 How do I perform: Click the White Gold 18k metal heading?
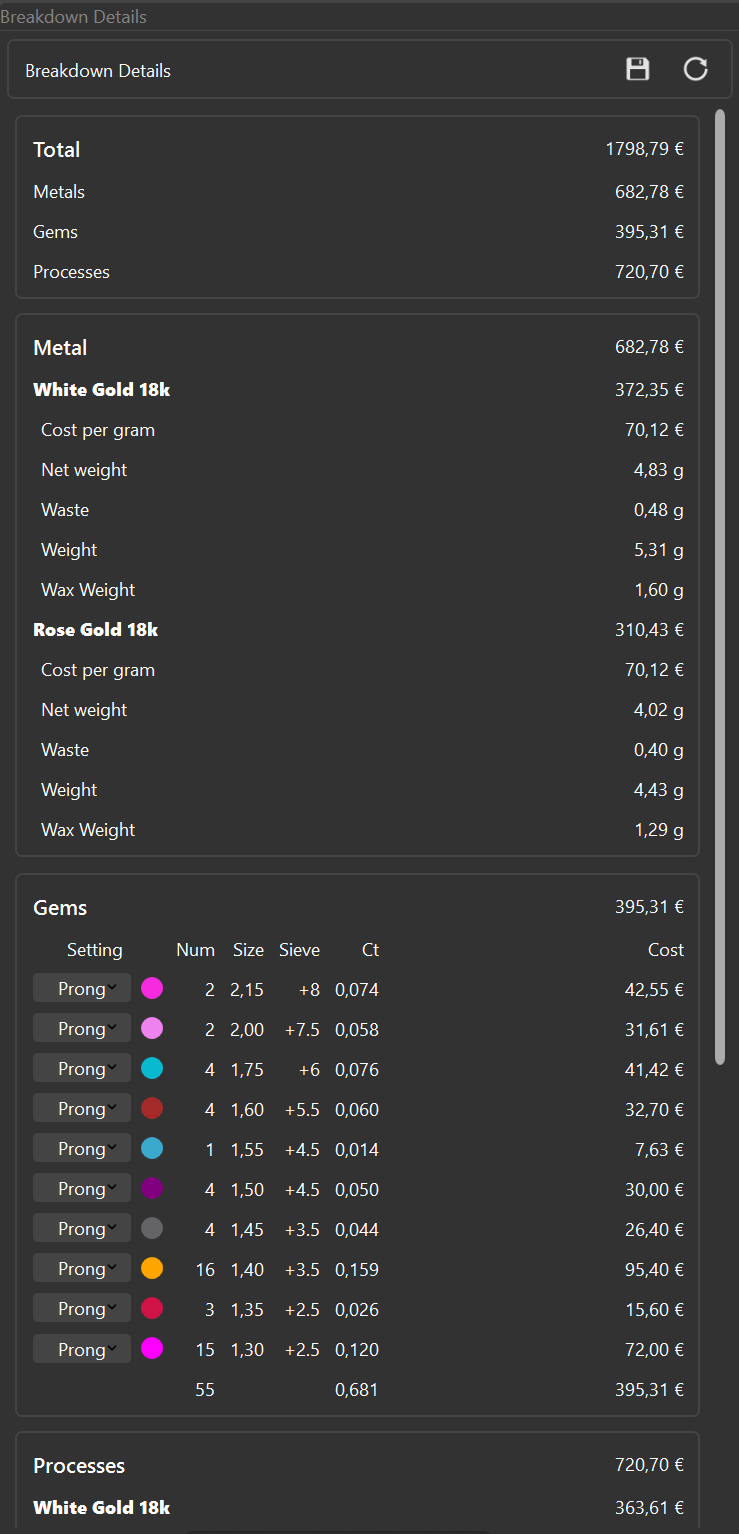[101, 390]
